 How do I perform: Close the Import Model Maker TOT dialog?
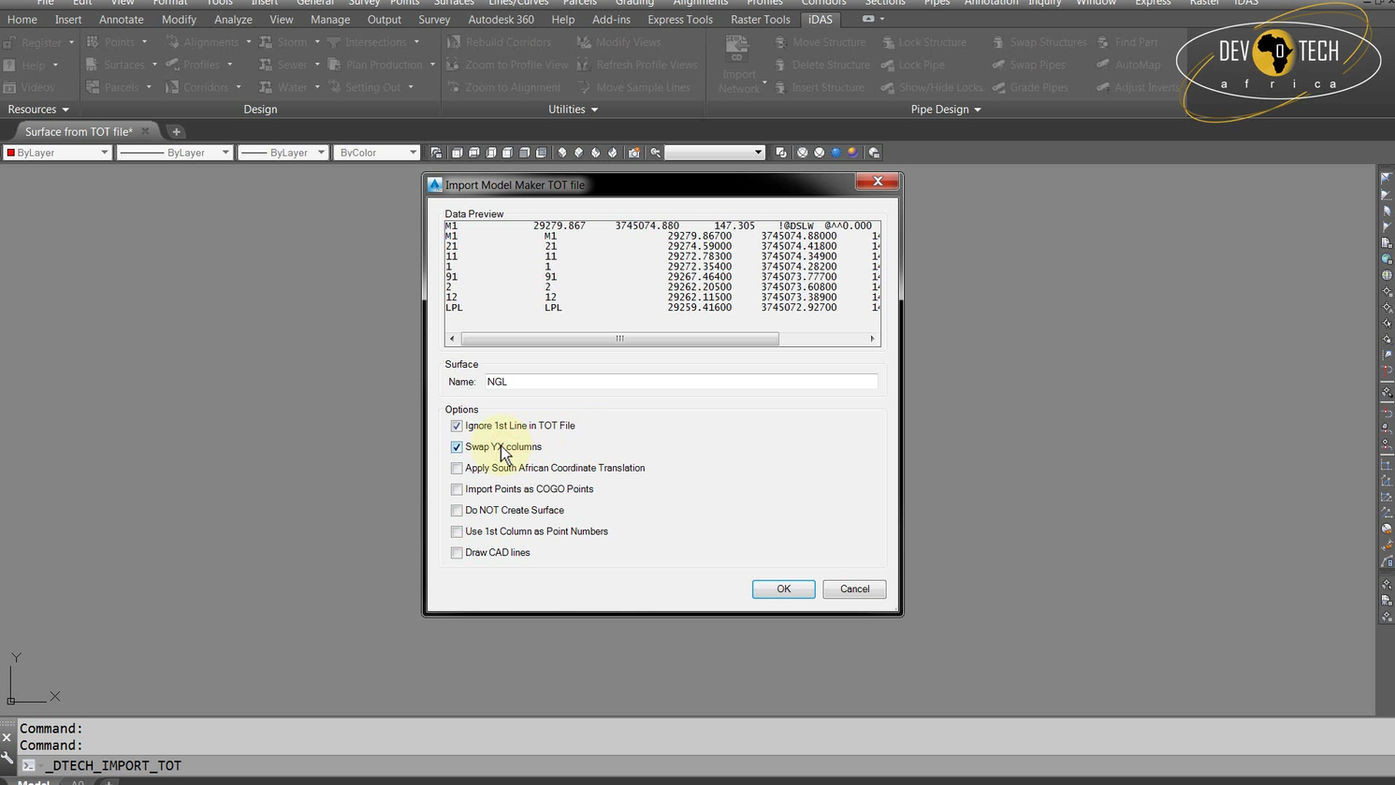coord(877,181)
